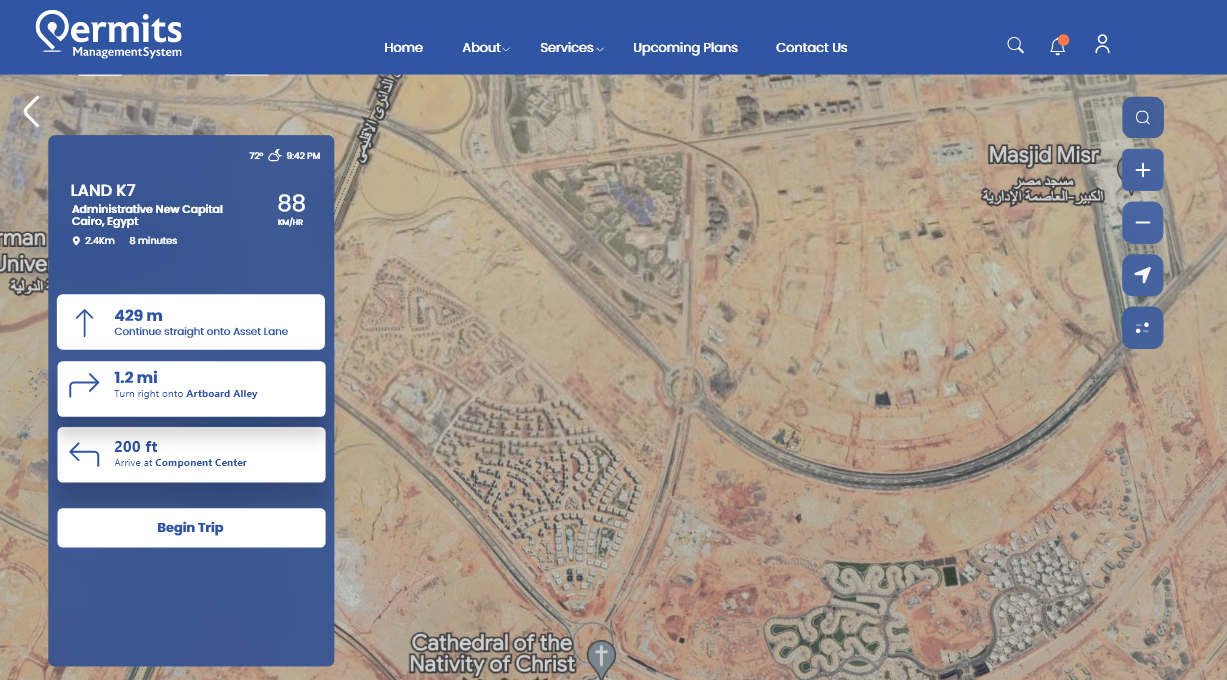Click the header search magnifier icon
Screen dimensions: 1227x680
1015,45
